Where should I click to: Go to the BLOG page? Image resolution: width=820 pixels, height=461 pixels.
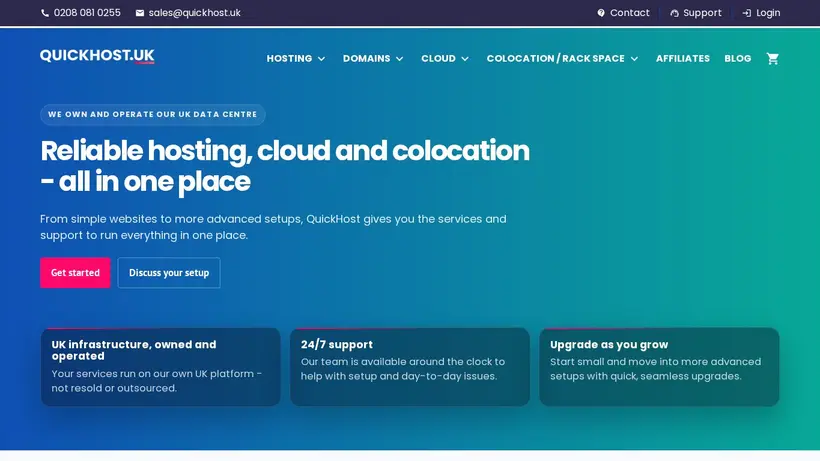[738, 59]
